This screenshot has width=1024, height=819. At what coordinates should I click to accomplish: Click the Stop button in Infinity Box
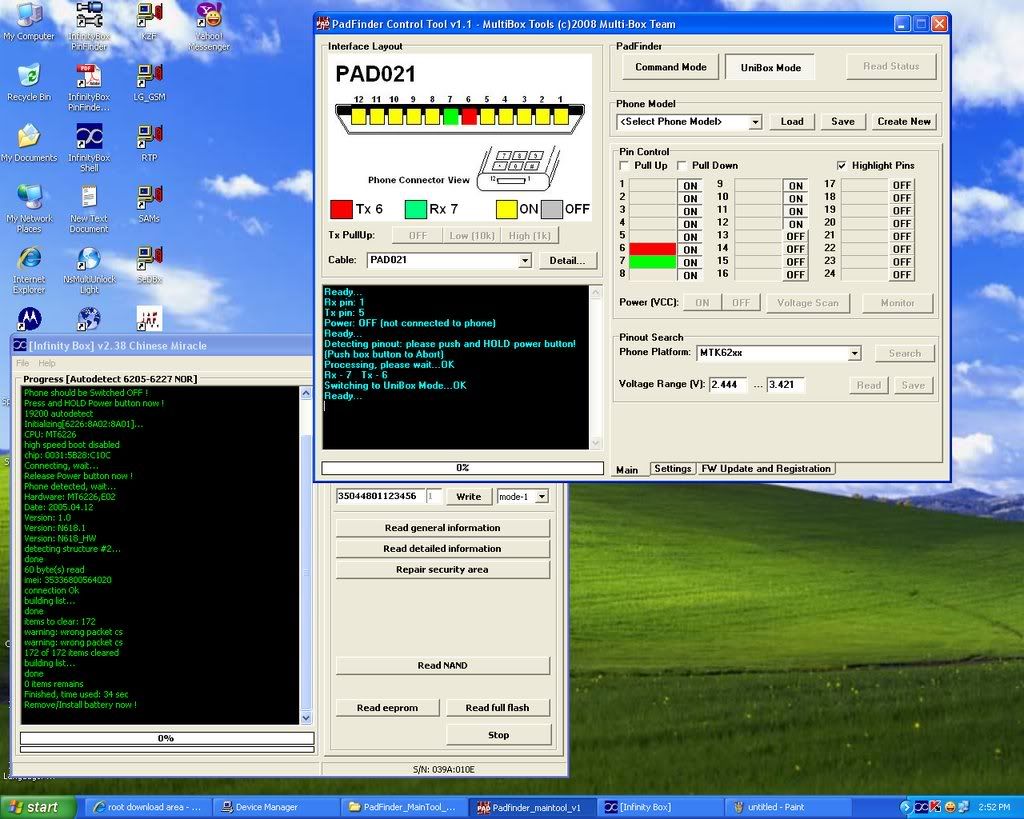pyautogui.click(x=498, y=735)
